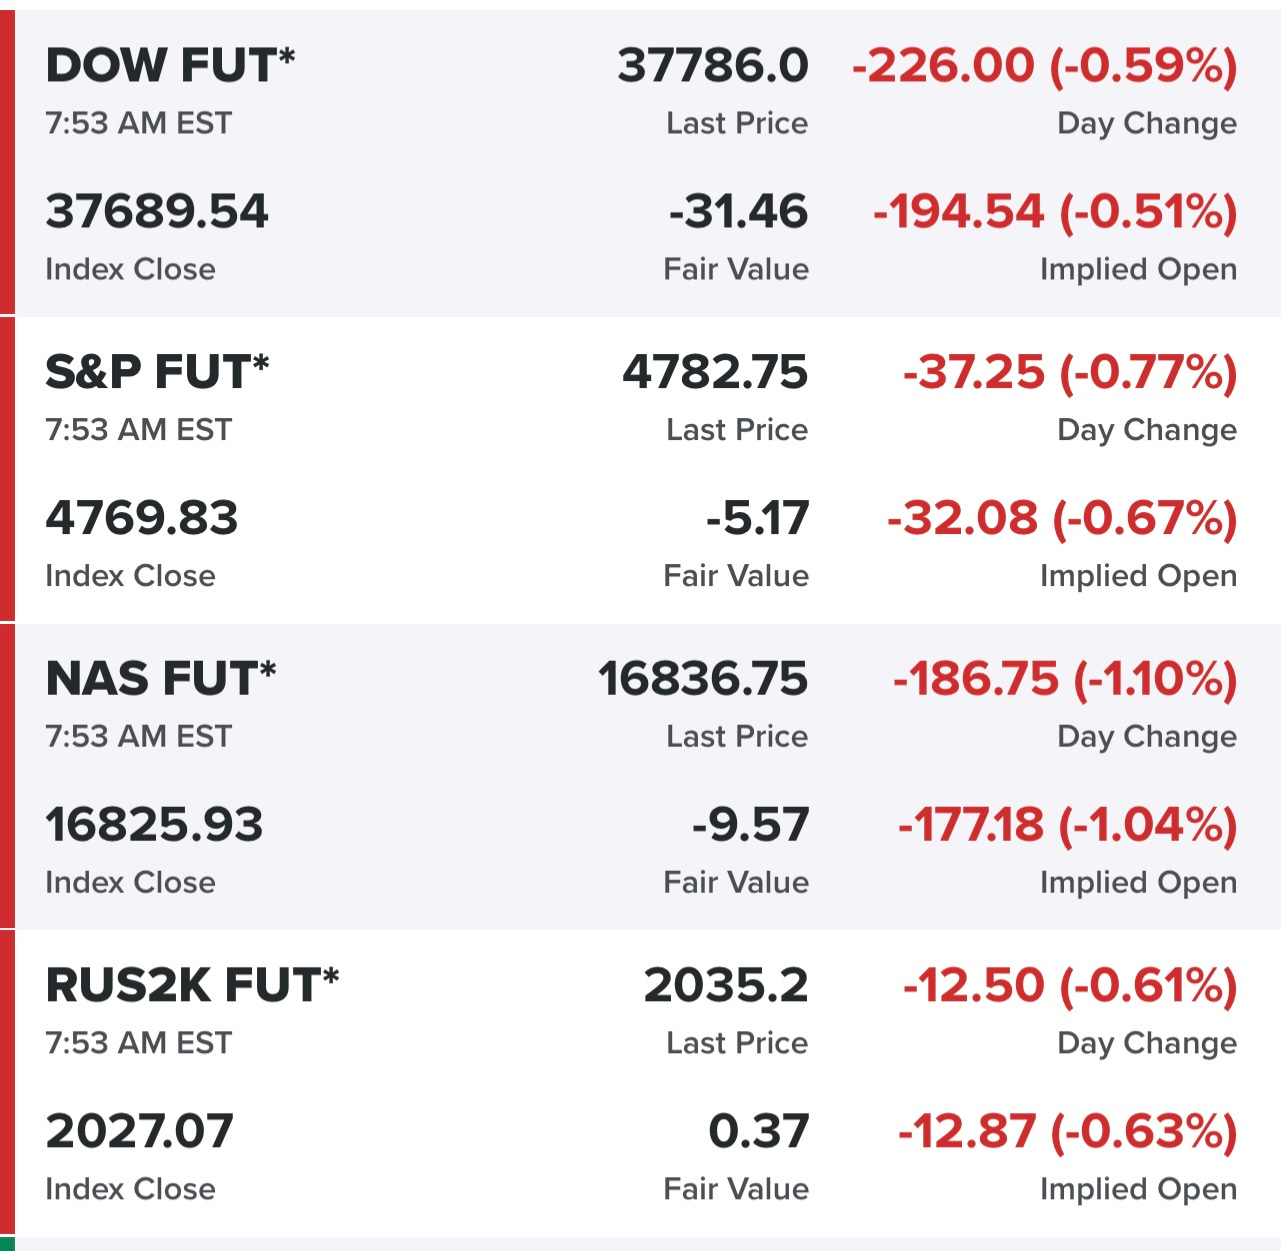Select Dow day change -226.00 (-0.59%)
1281x1251 pixels.
click(x=1045, y=66)
